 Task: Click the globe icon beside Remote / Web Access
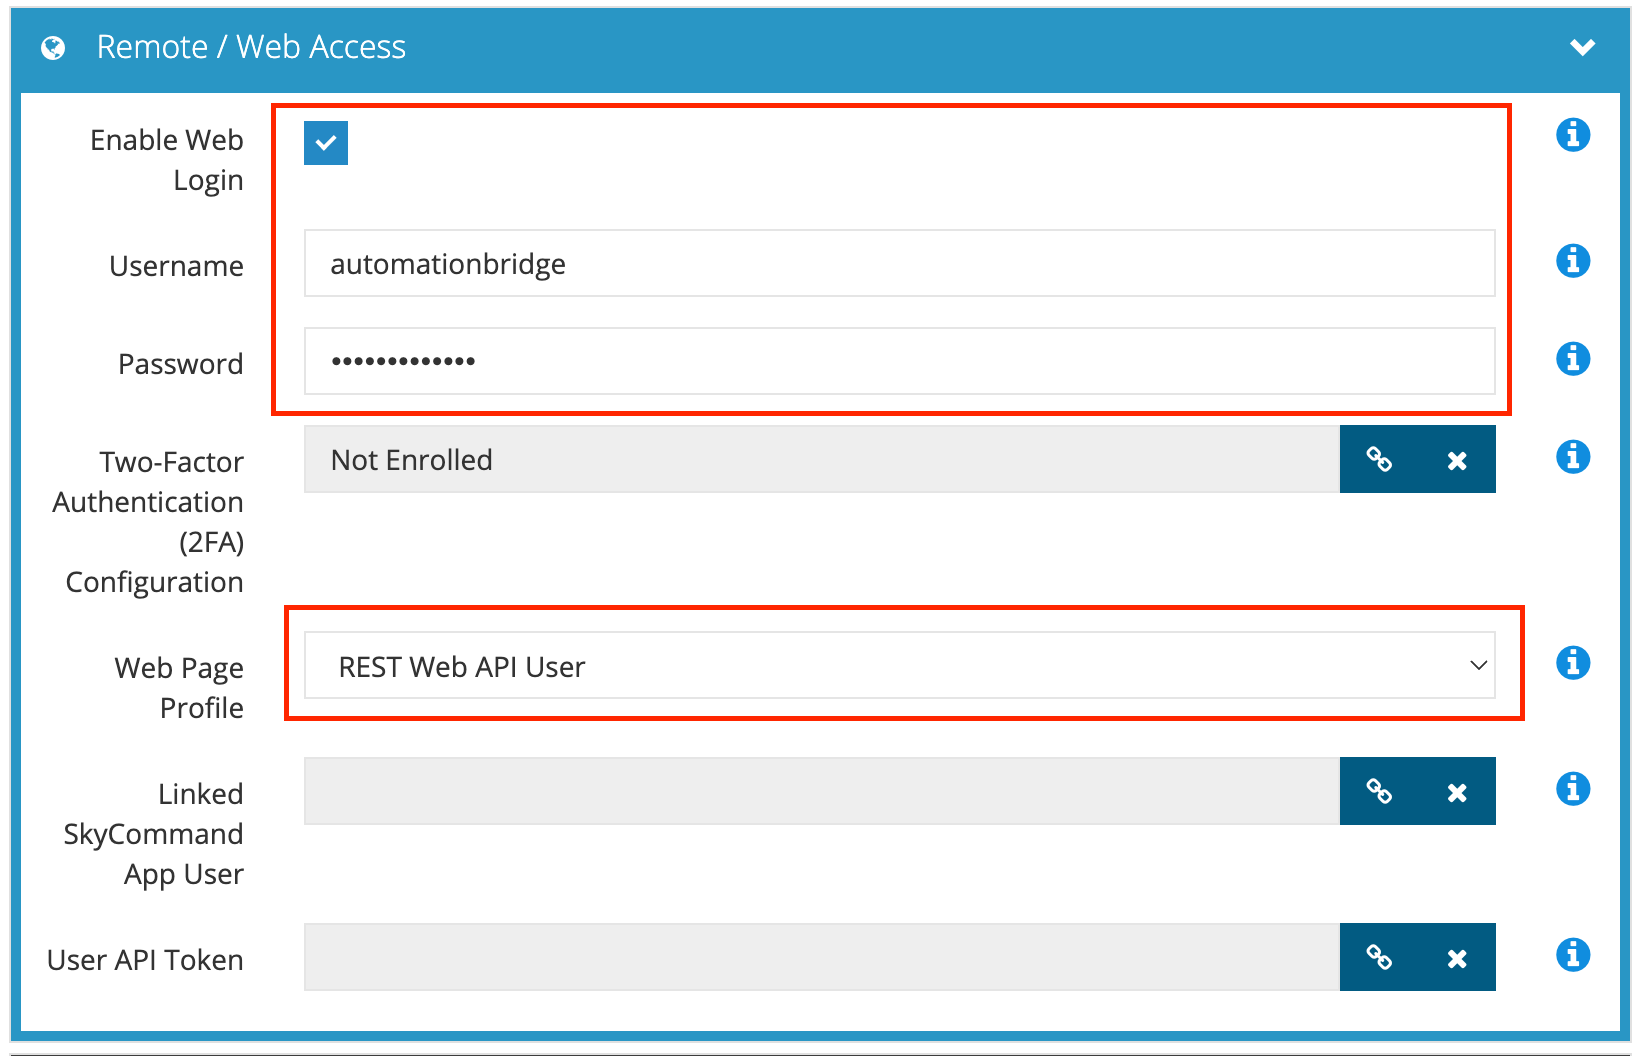pyautogui.click(x=53, y=48)
